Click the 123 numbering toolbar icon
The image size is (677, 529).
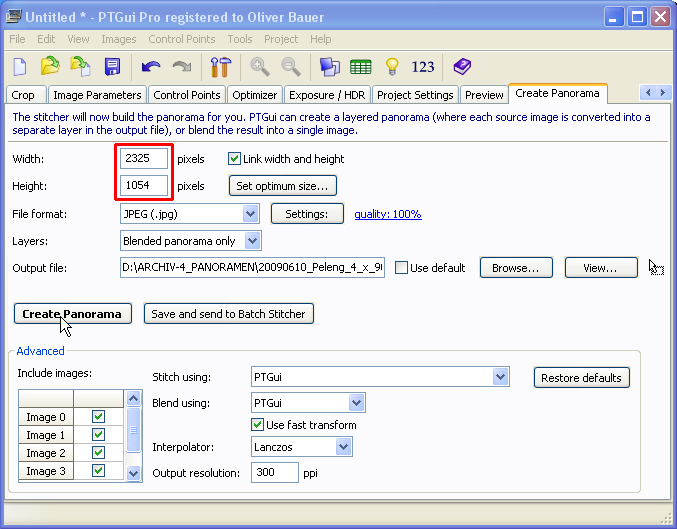tap(423, 67)
